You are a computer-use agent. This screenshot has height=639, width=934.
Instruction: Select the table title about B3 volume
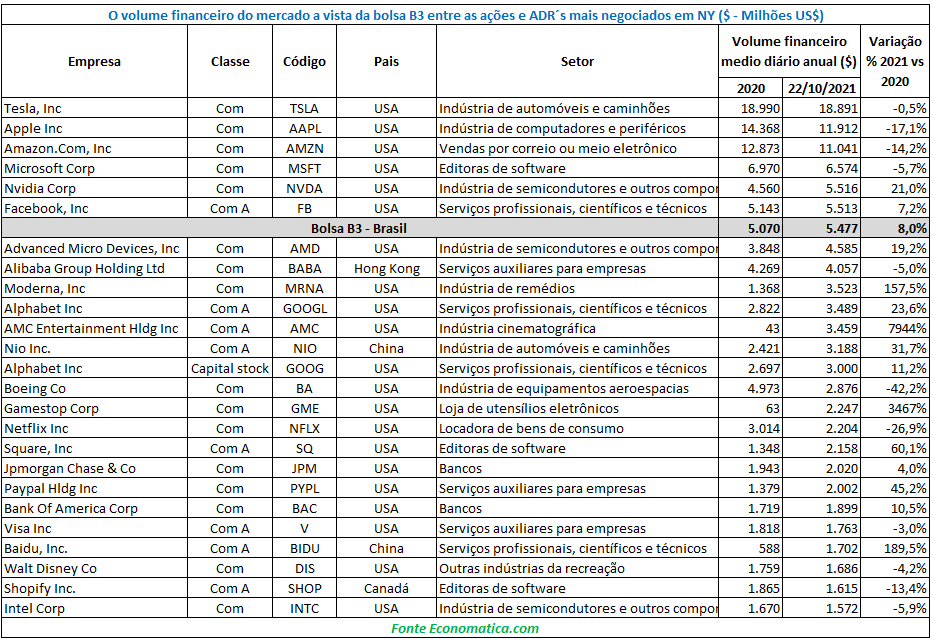click(x=466, y=15)
